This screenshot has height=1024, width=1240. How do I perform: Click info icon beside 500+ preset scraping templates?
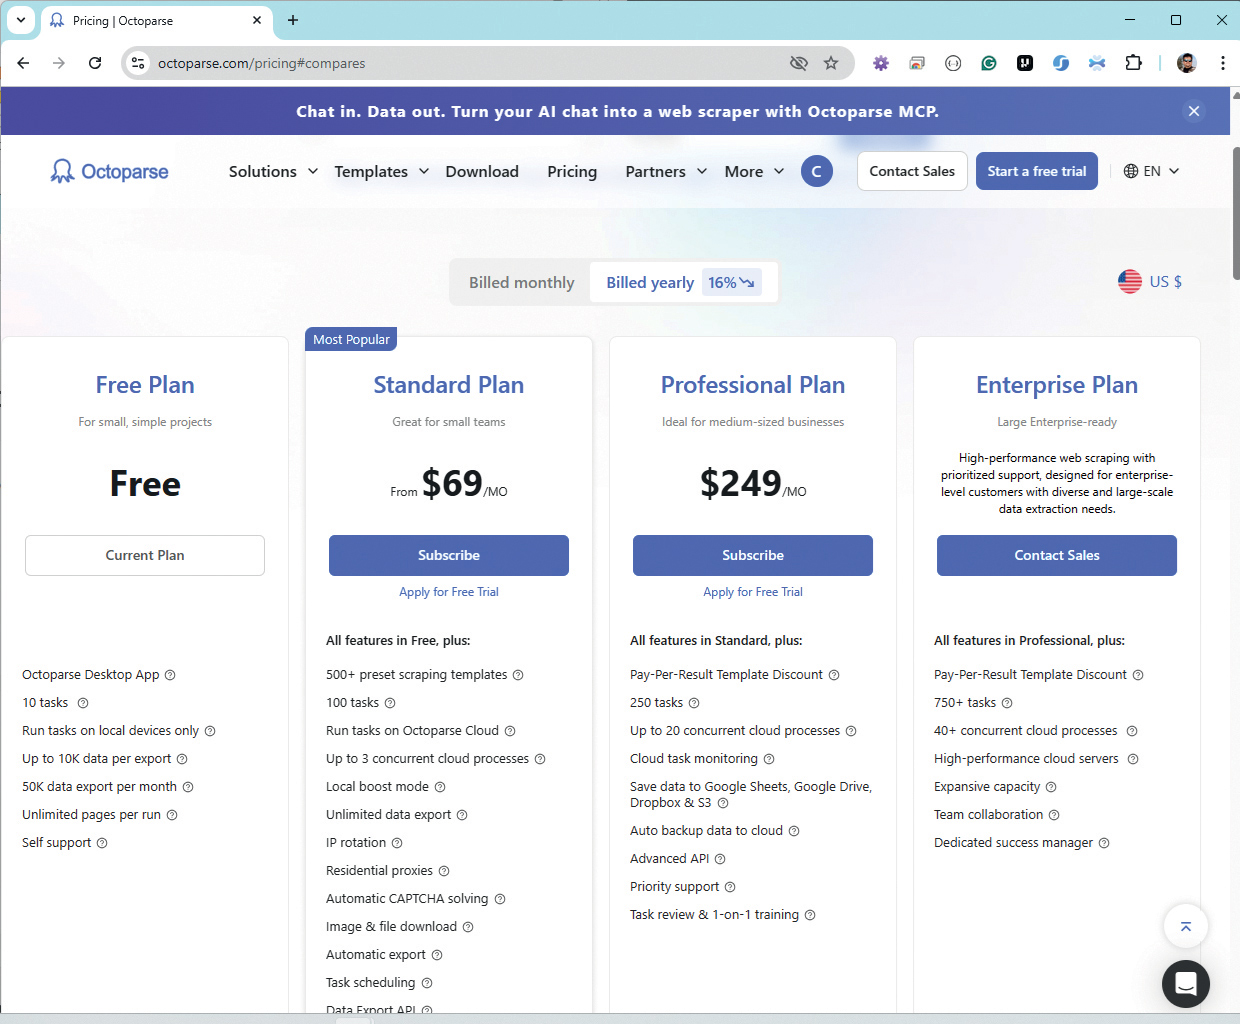[x=518, y=675]
